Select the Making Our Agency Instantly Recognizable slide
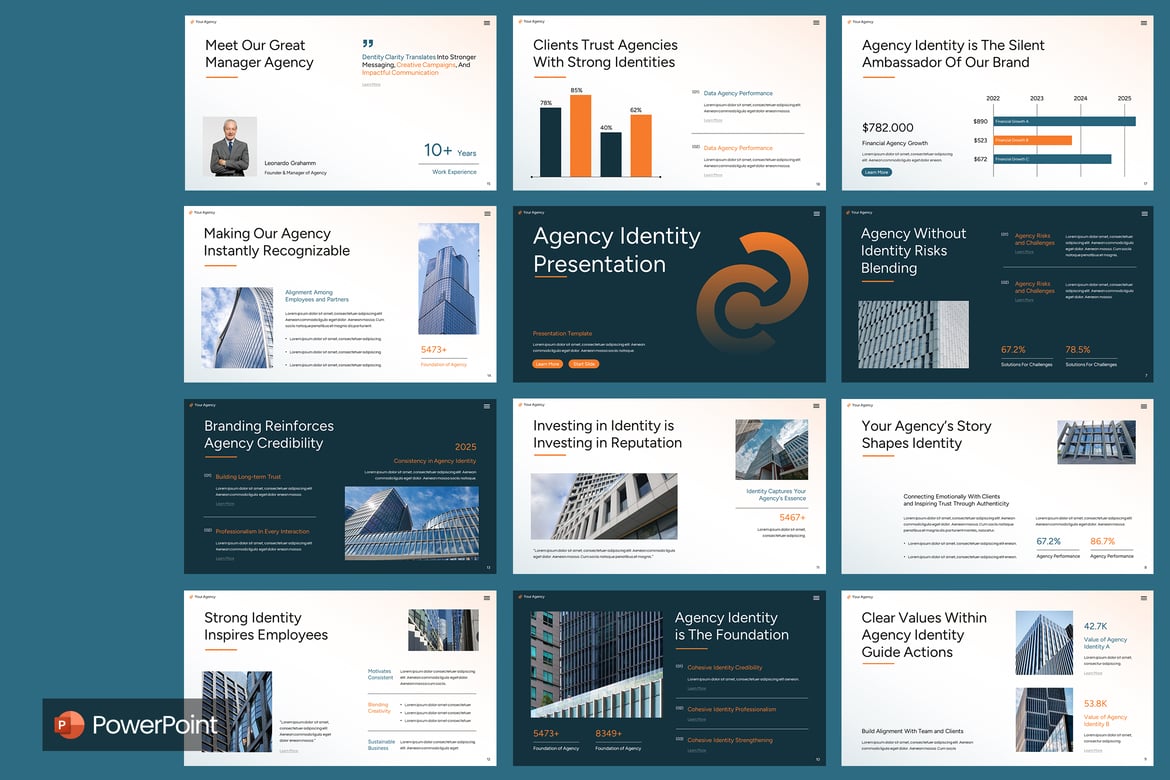 (340, 294)
